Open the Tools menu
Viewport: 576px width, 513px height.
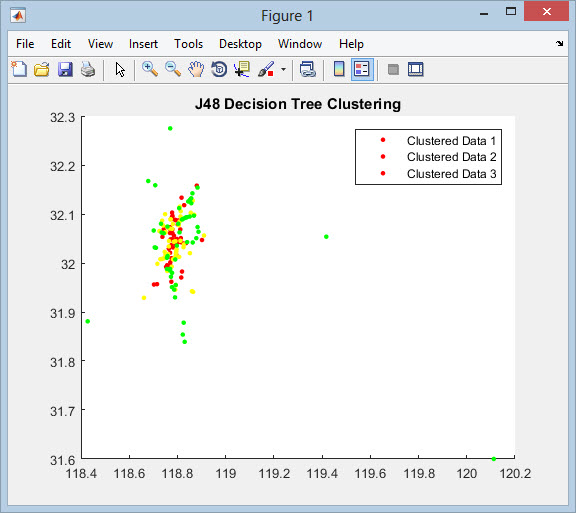click(188, 44)
